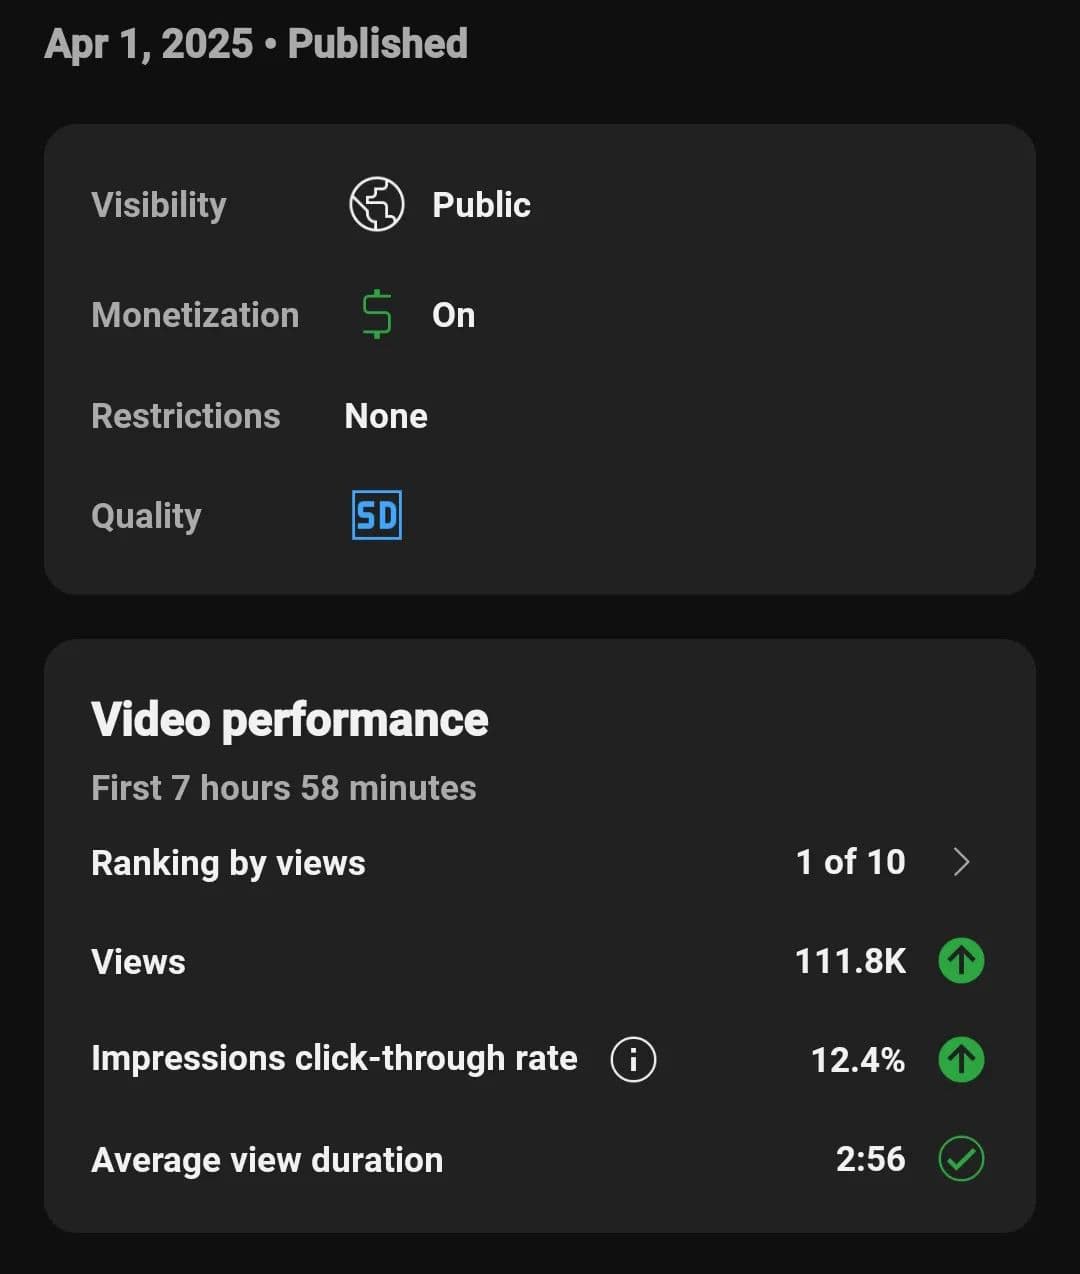This screenshot has width=1080, height=1274.
Task: Toggle the Public visibility setting
Action: [x=481, y=204]
